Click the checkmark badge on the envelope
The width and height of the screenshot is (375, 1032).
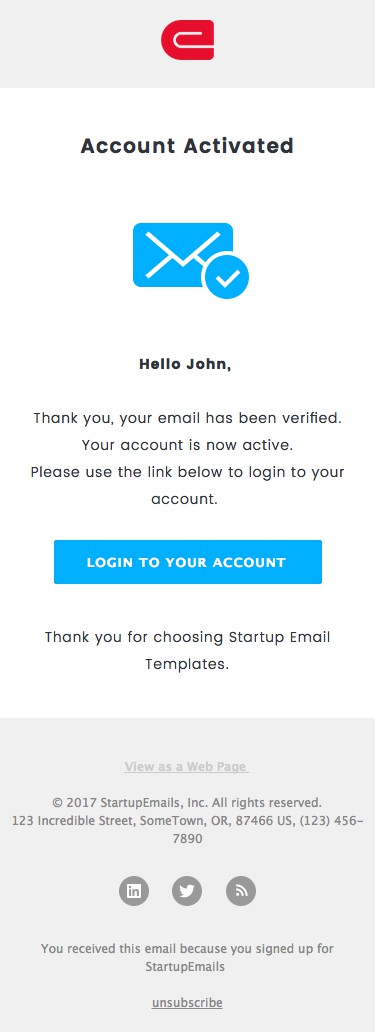point(226,276)
